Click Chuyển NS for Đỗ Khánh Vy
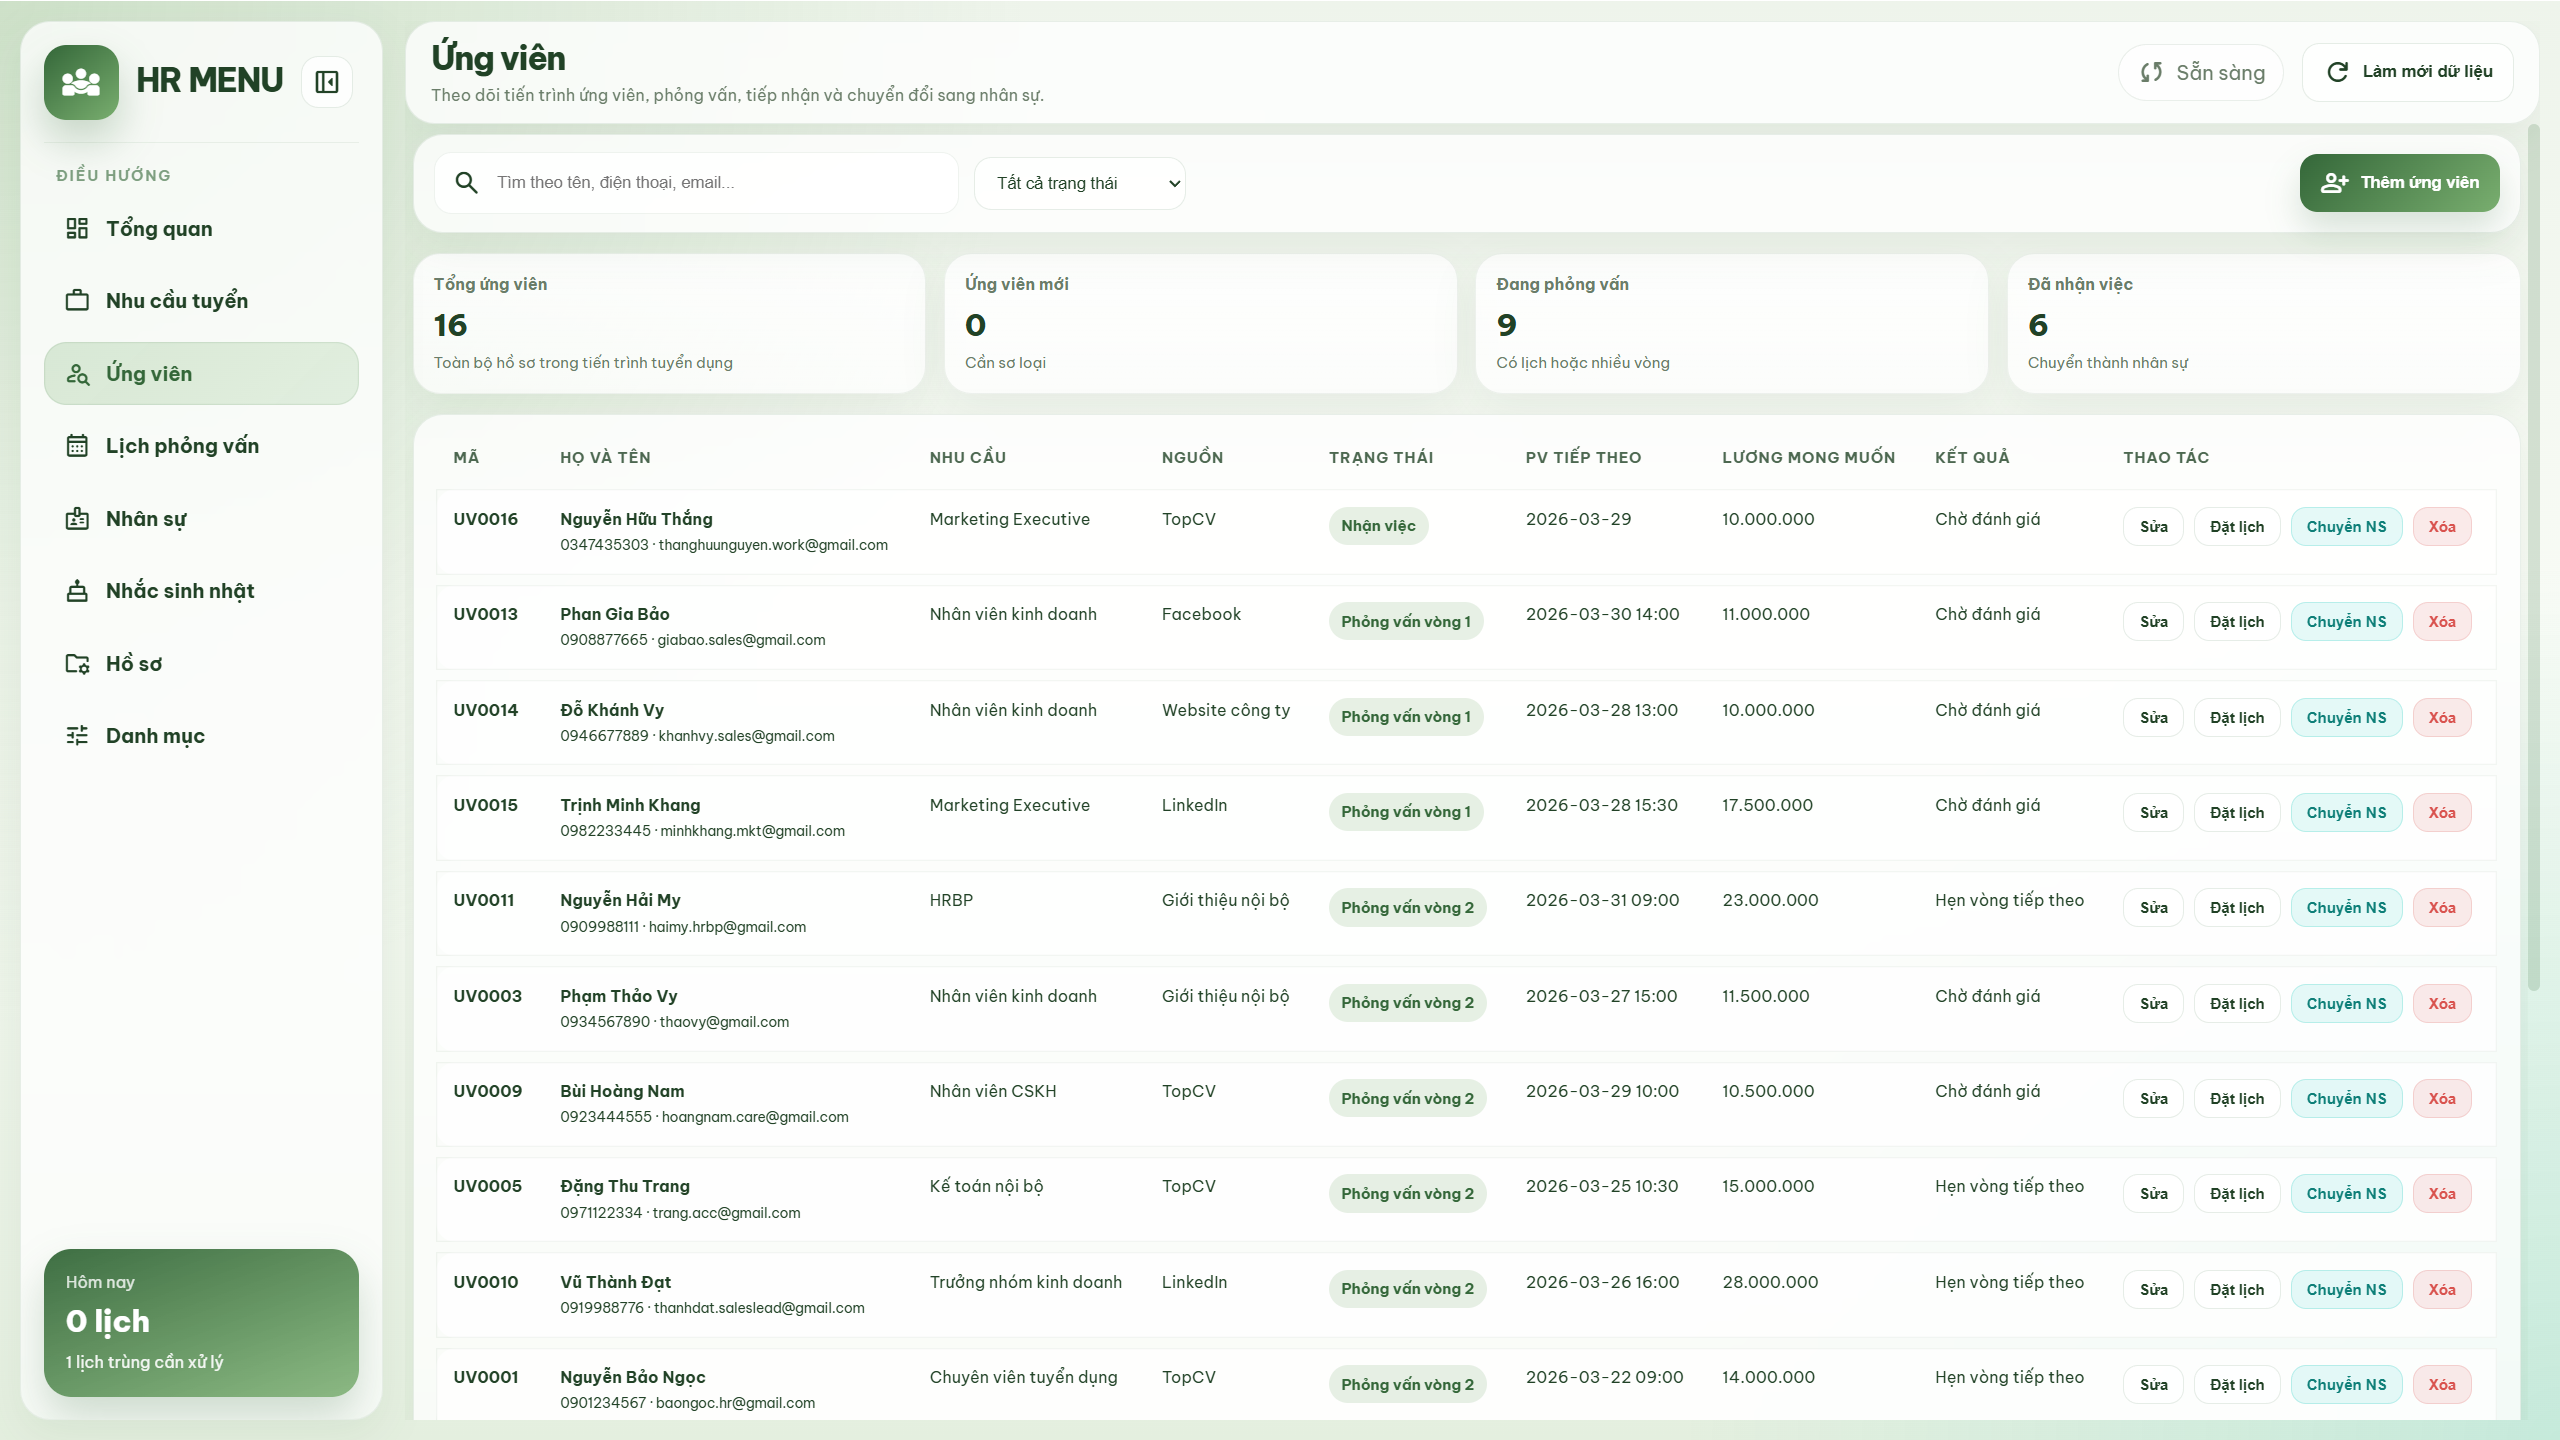This screenshot has width=2560, height=1440. [2346, 717]
